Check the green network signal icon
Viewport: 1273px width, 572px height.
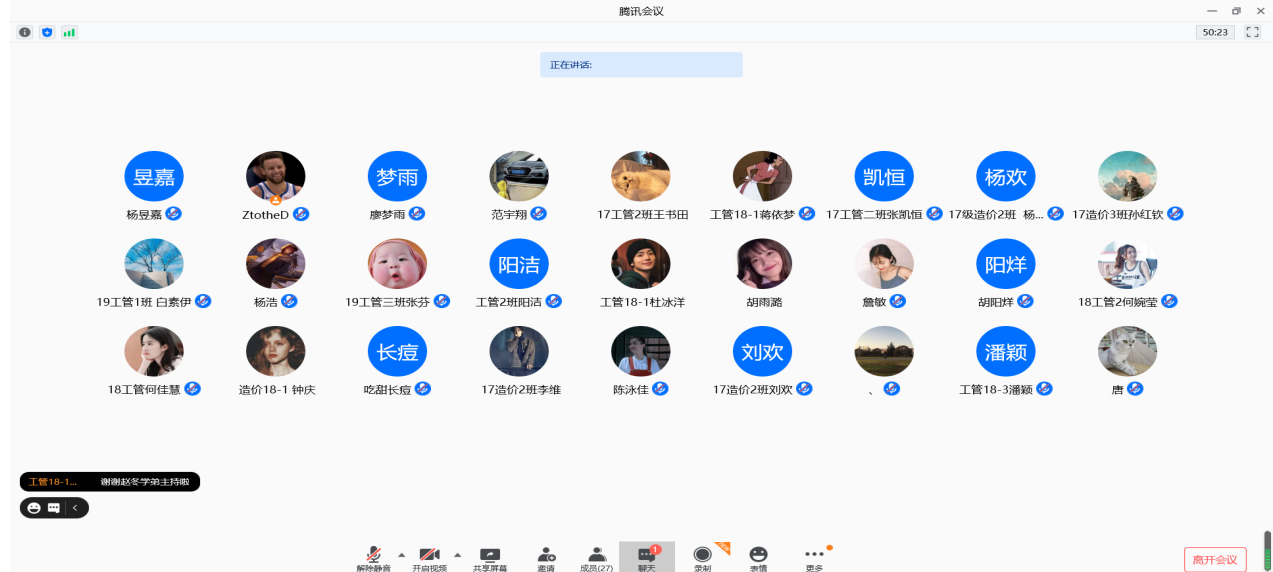[x=69, y=32]
